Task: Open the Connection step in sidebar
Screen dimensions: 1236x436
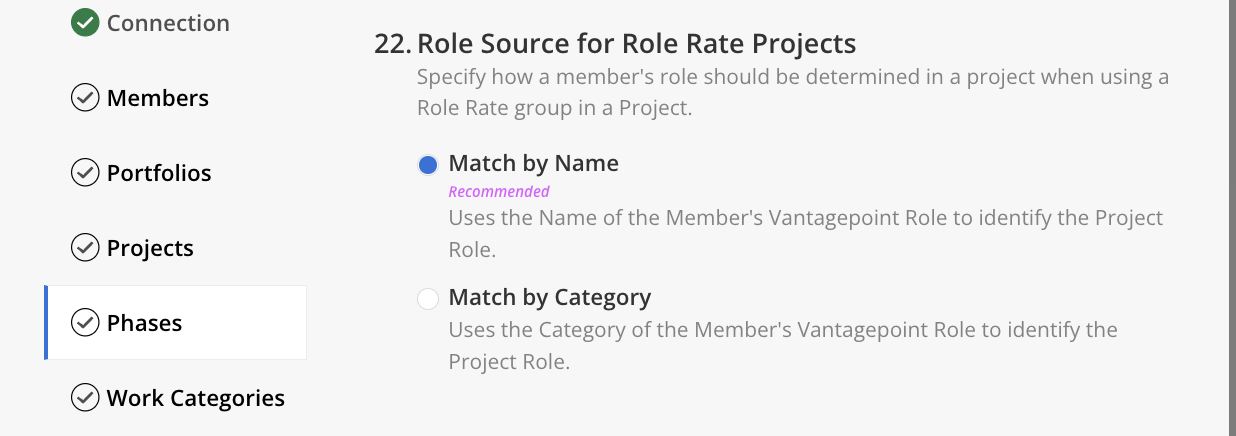Action: (x=168, y=23)
